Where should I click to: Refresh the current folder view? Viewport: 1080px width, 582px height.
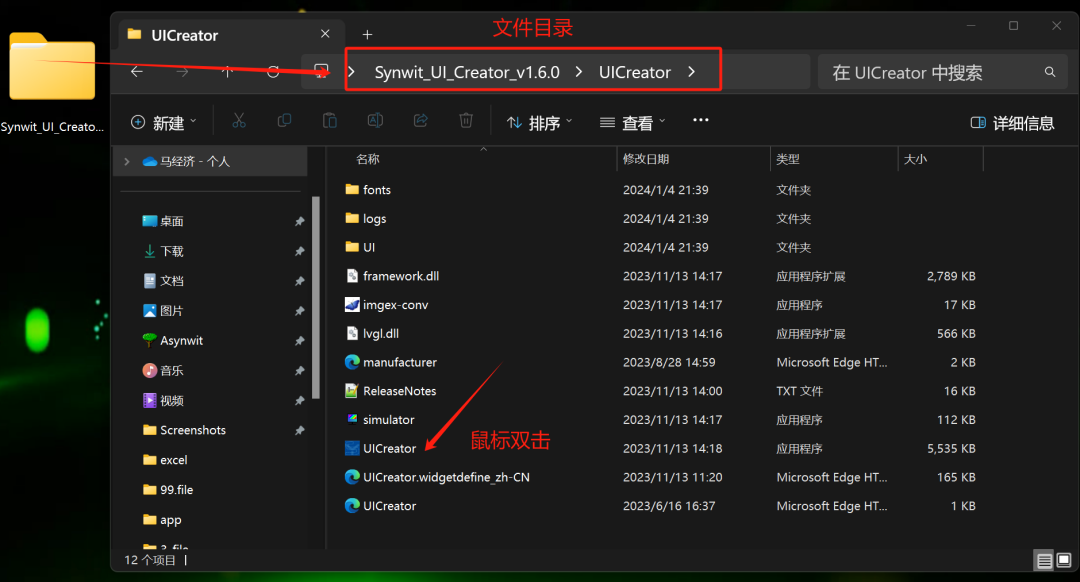point(273,72)
